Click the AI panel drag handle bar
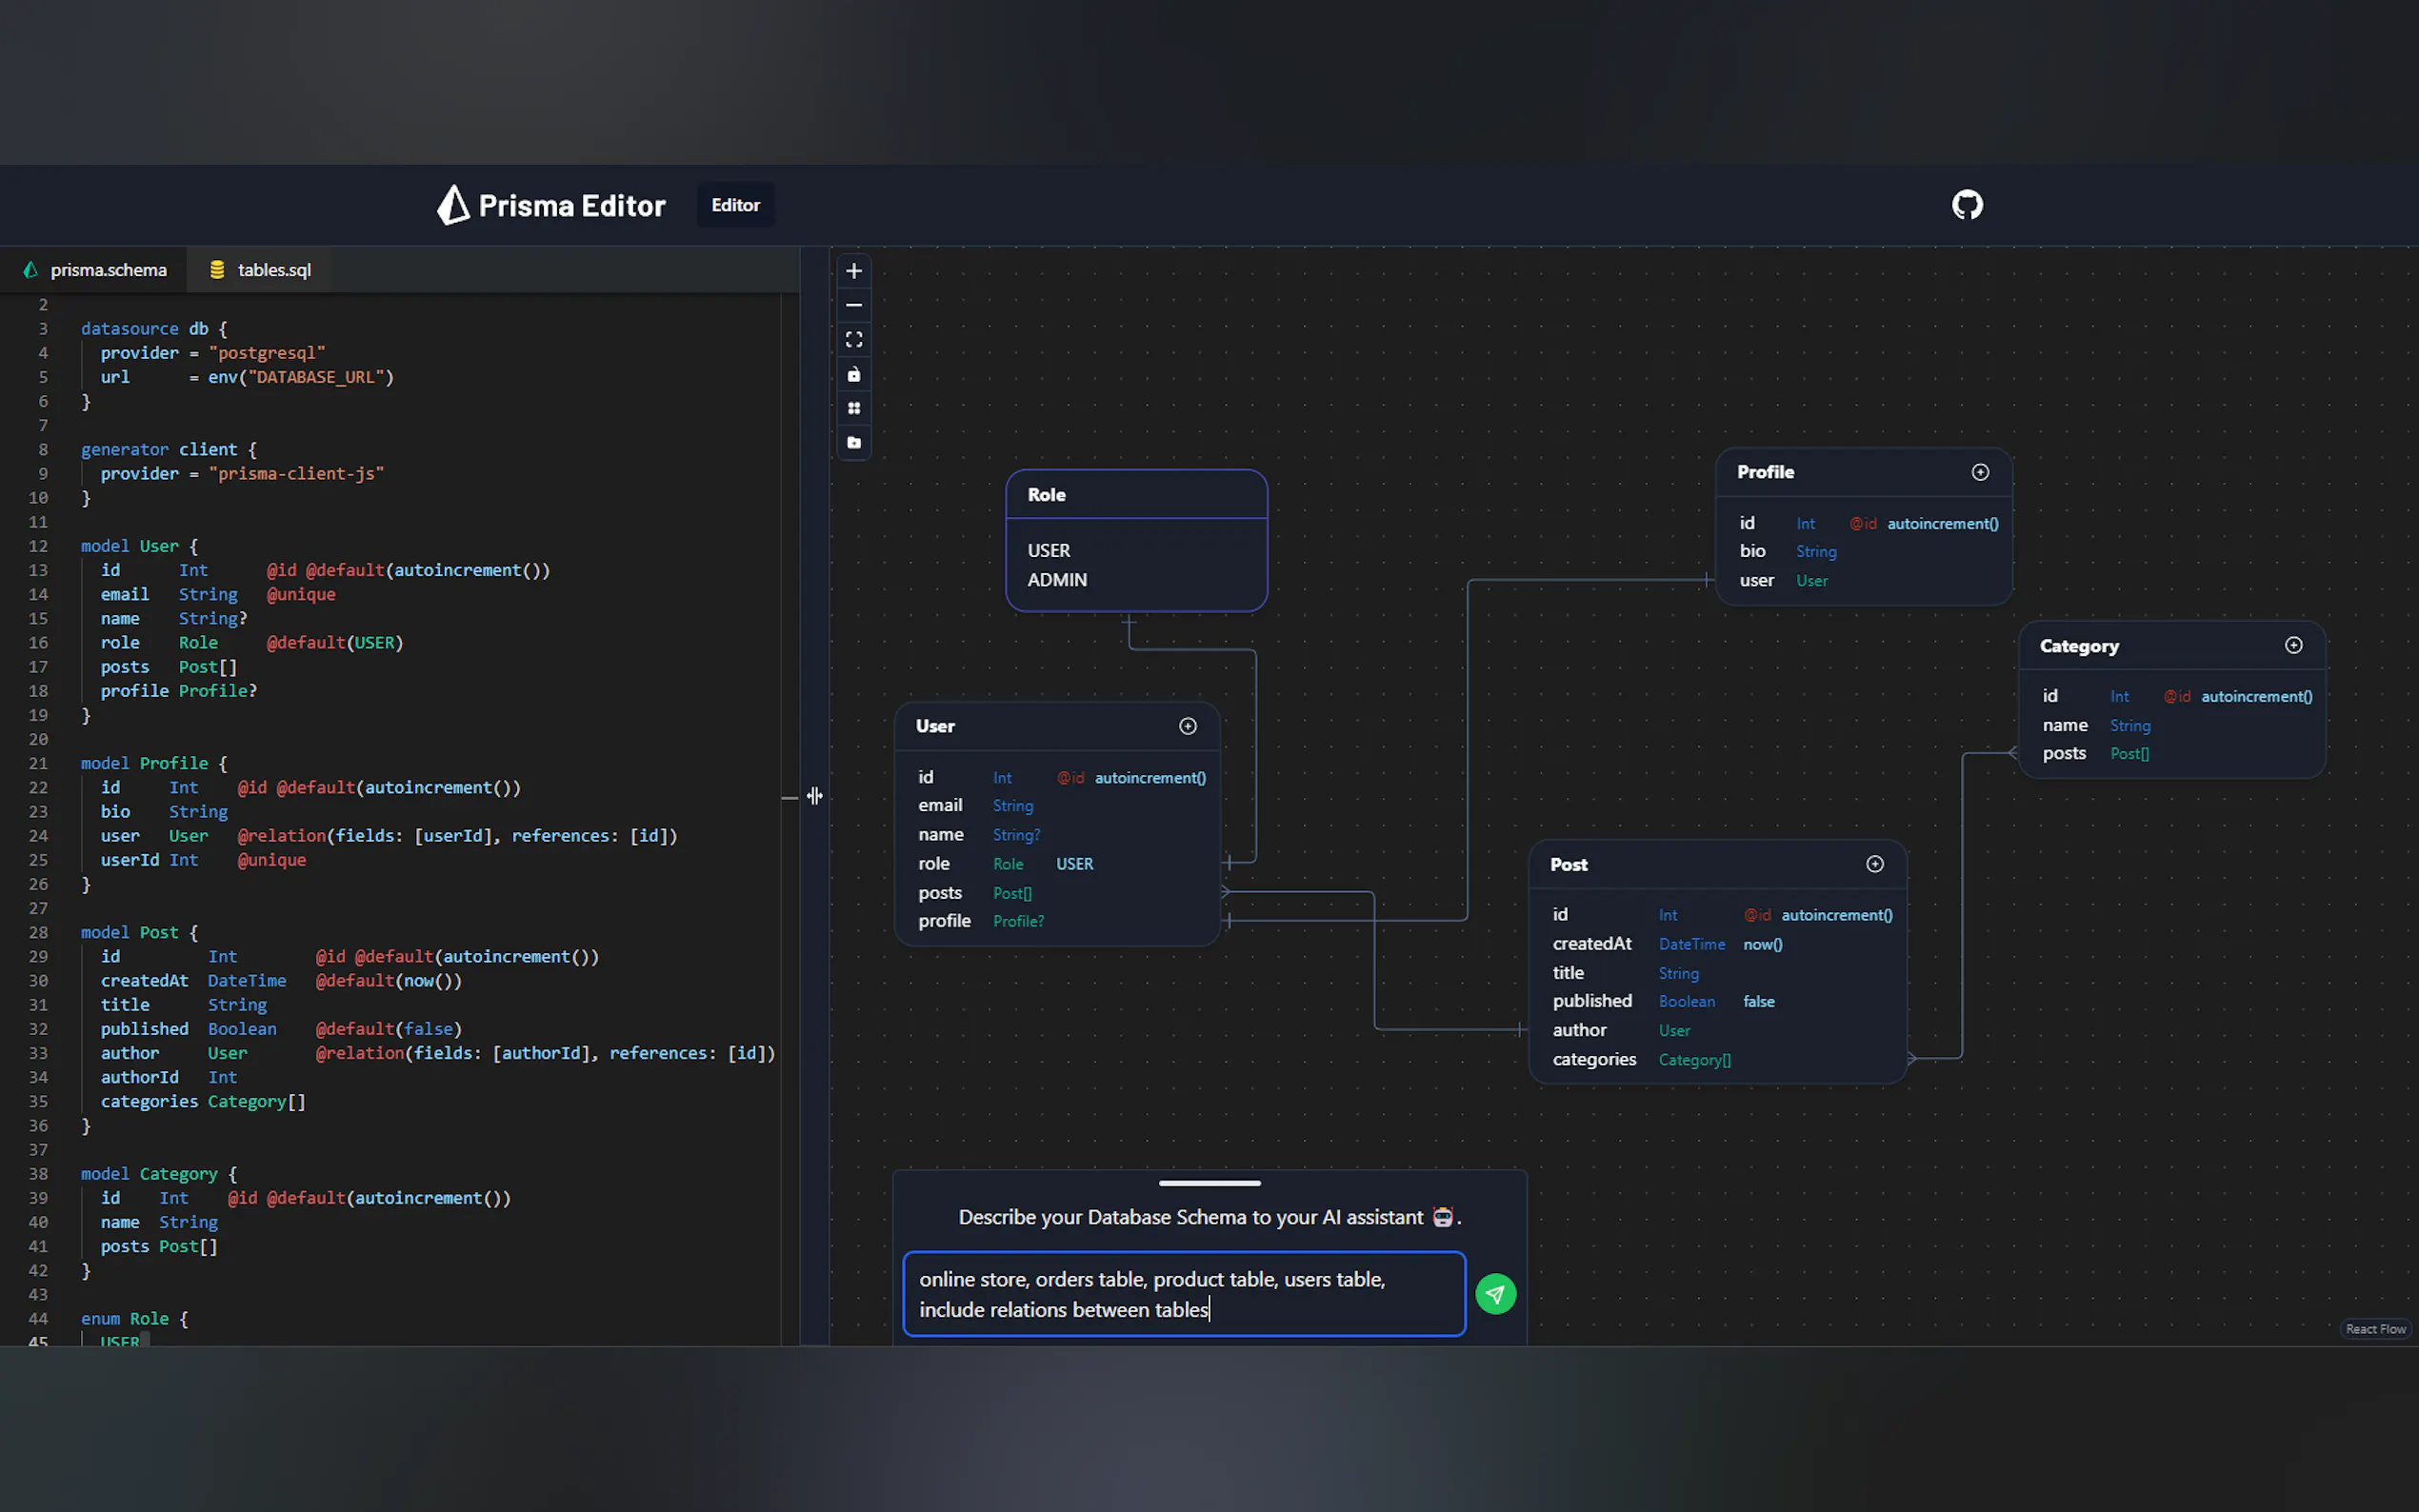This screenshot has width=2419, height=1512. pos(1209,1183)
